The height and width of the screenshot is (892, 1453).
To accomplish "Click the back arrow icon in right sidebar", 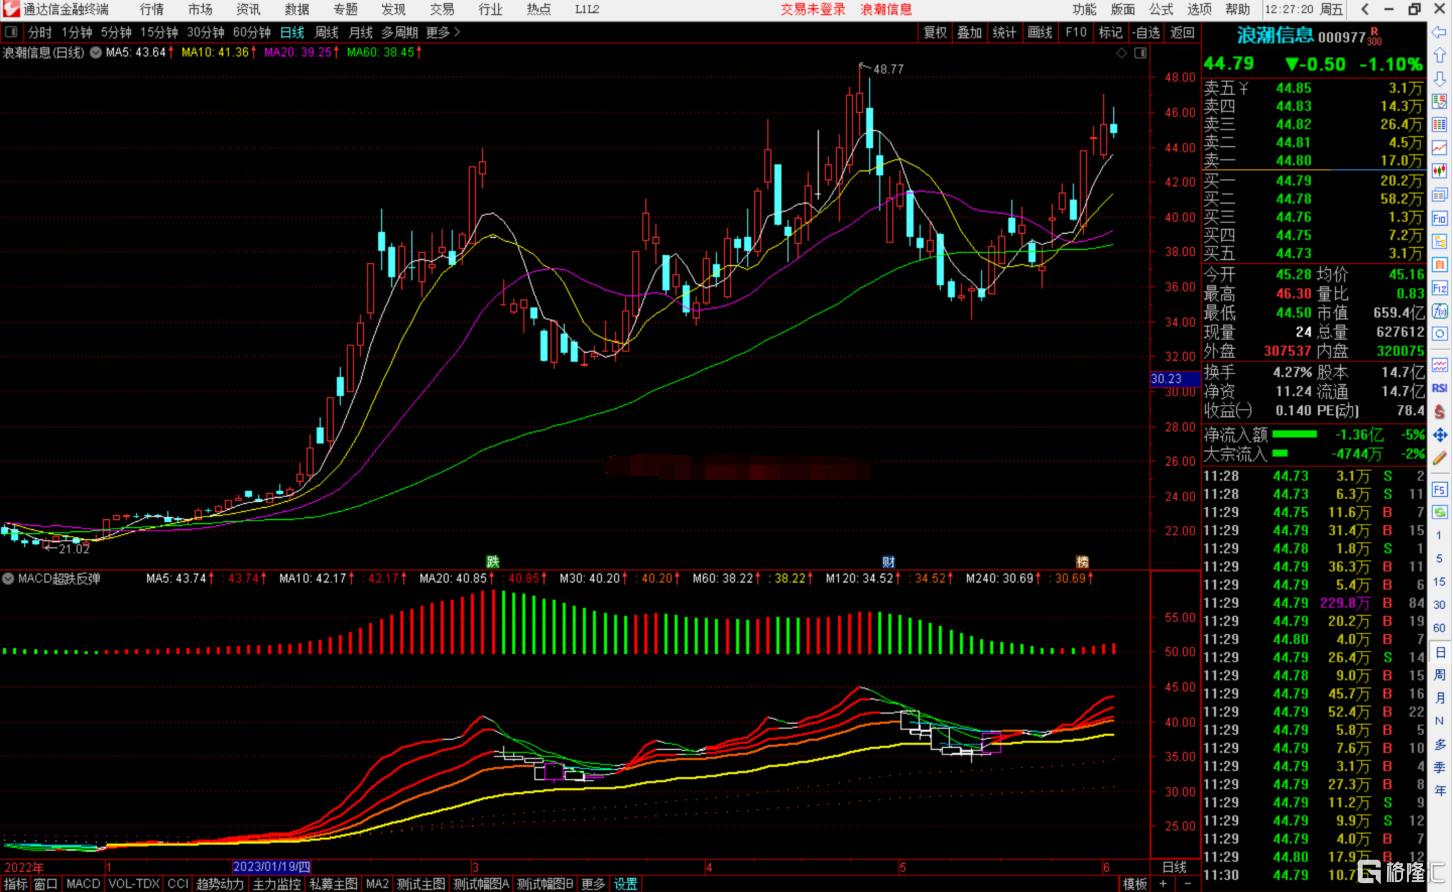I will click(1439, 34).
